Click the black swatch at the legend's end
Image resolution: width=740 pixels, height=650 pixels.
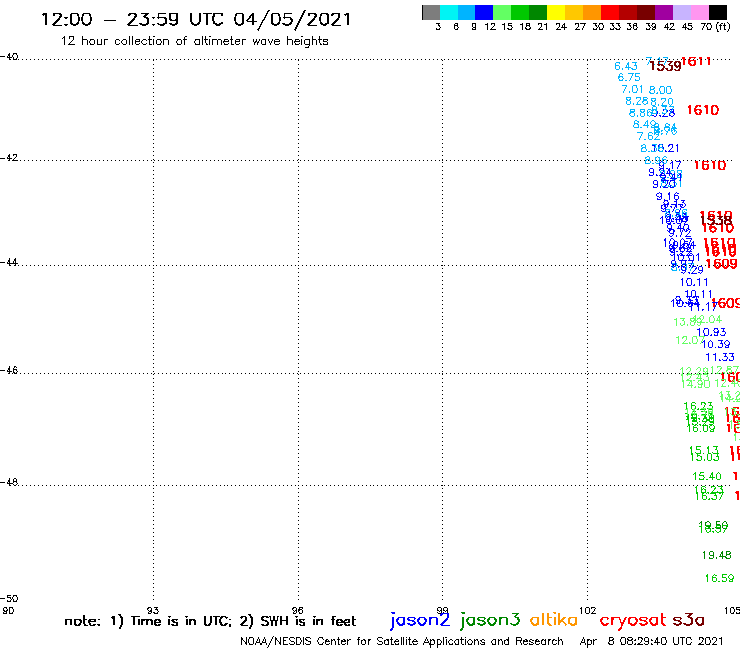718,12
